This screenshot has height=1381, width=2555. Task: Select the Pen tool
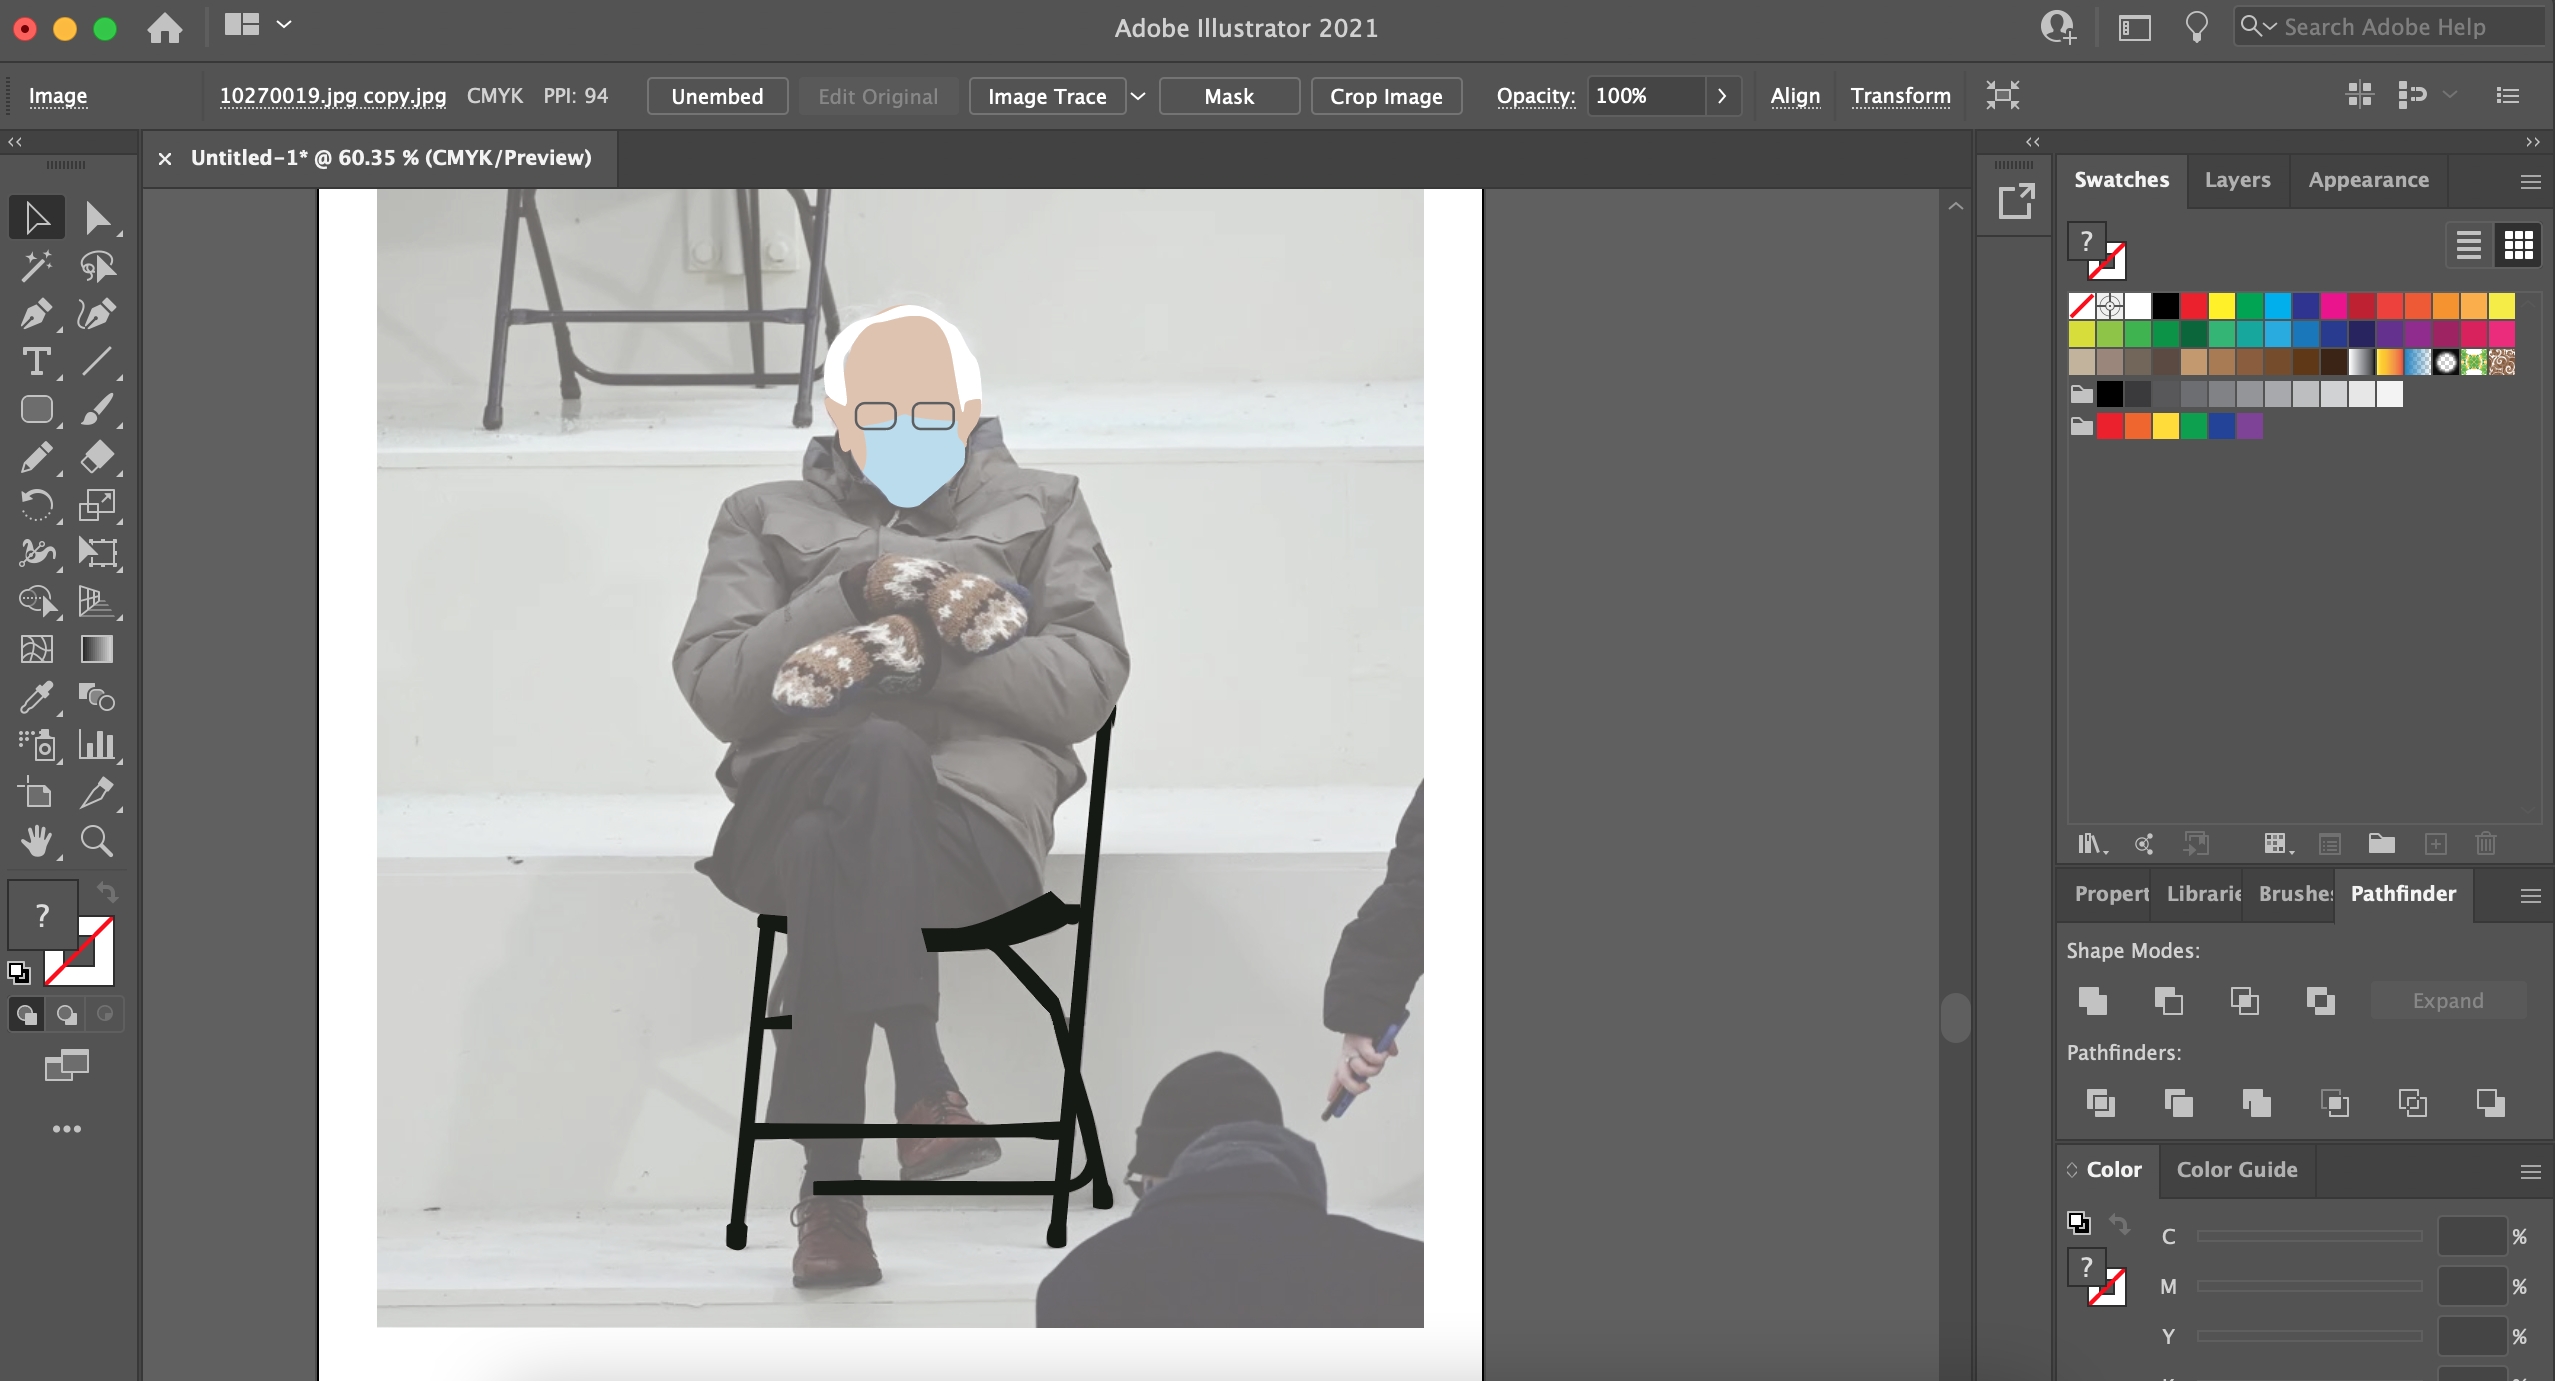click(x=36, y=314)
